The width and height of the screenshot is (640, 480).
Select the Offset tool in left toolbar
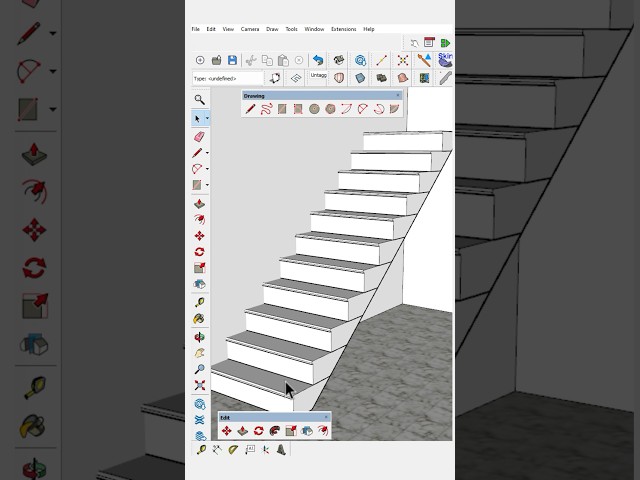199,220
